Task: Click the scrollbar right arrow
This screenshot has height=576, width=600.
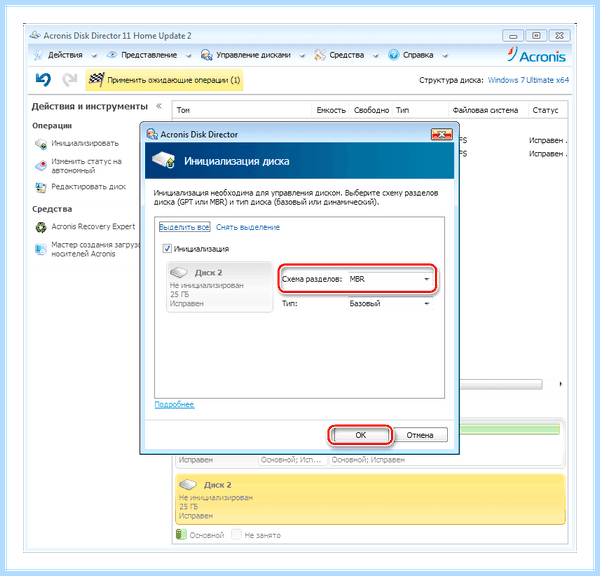Action: coord(561,384)
